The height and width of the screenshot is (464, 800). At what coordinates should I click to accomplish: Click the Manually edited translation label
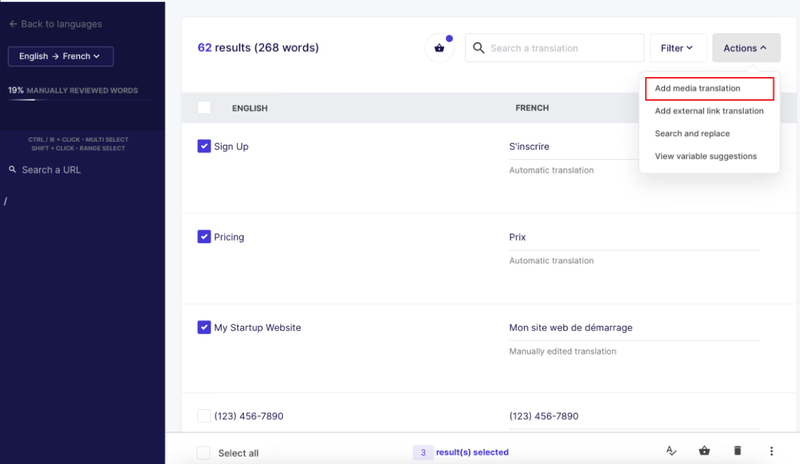563,351
